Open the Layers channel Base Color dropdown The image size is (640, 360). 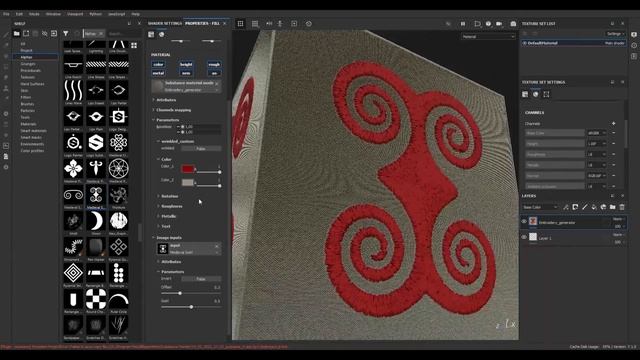coord(540,207)
